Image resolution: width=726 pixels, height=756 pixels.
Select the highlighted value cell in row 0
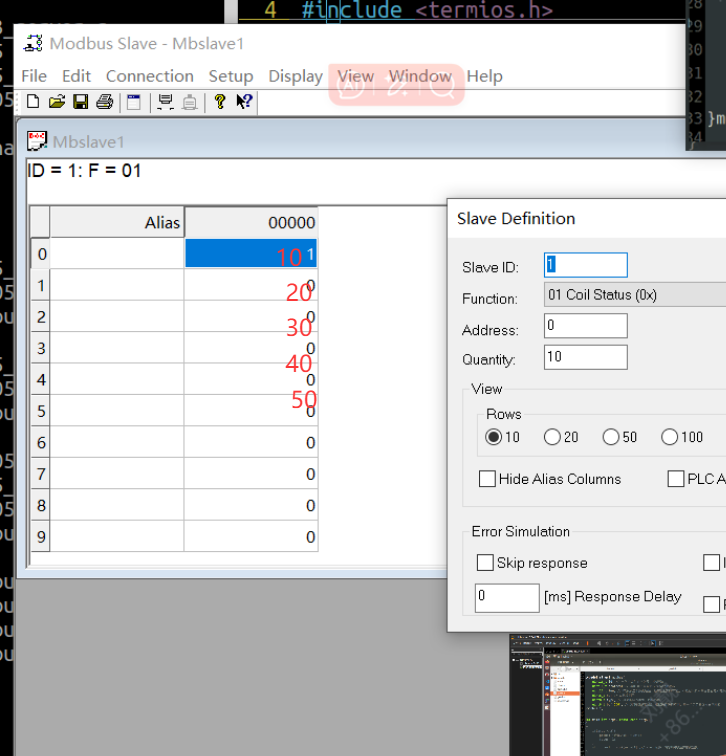[251, 253]
